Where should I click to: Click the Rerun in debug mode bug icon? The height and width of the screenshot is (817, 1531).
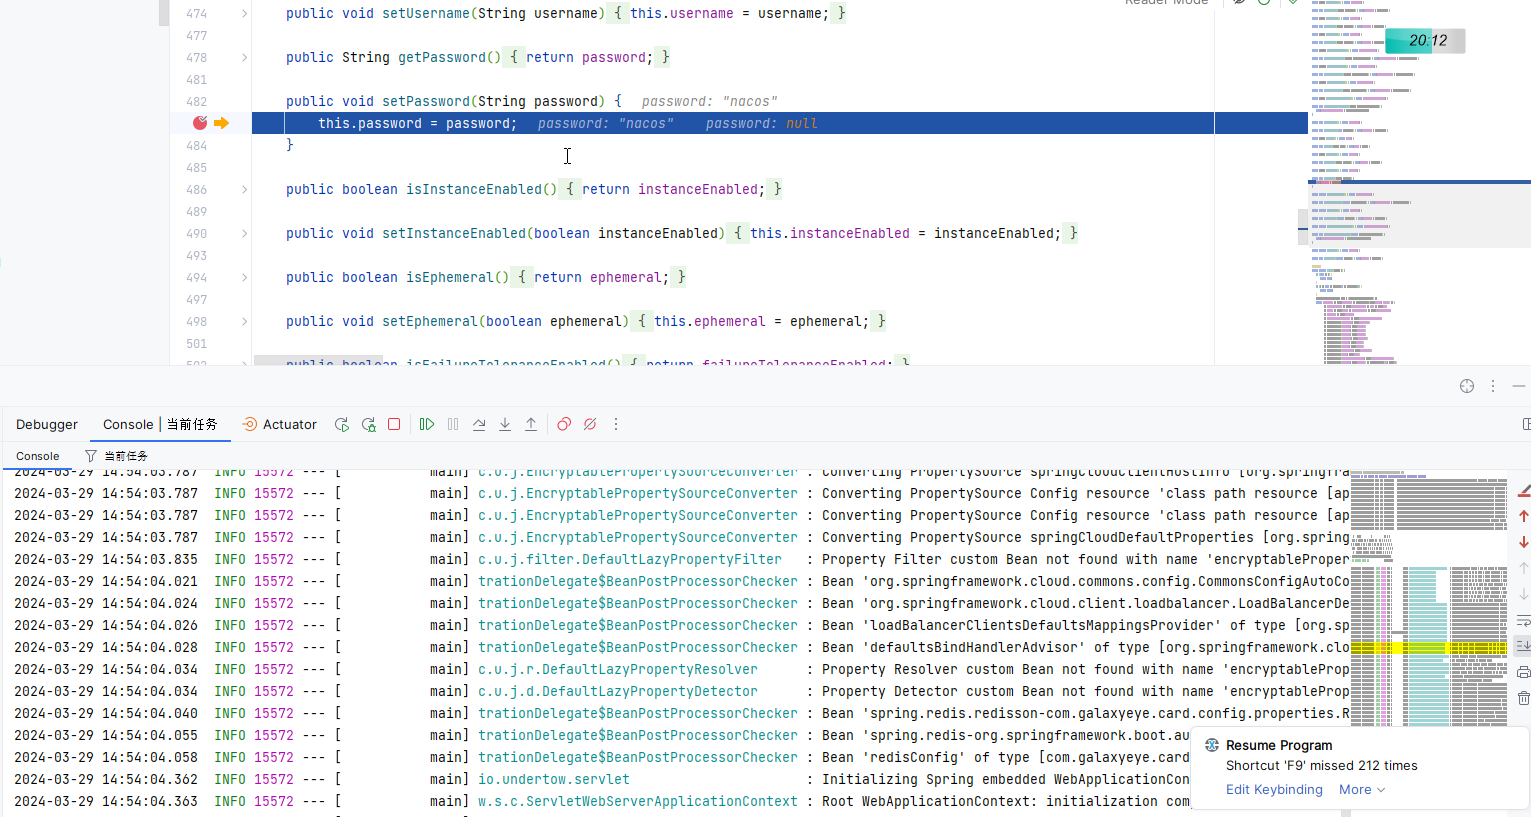368,424
